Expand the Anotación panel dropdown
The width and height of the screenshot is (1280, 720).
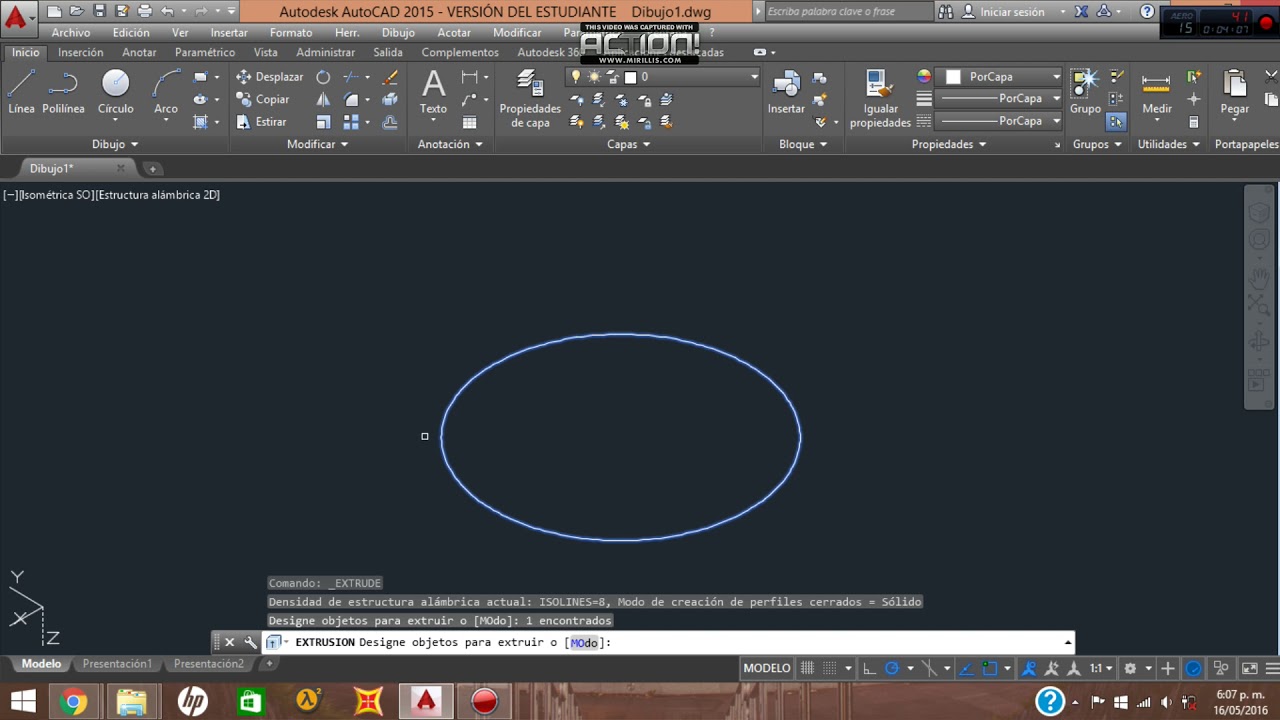[x=450, y=144]
